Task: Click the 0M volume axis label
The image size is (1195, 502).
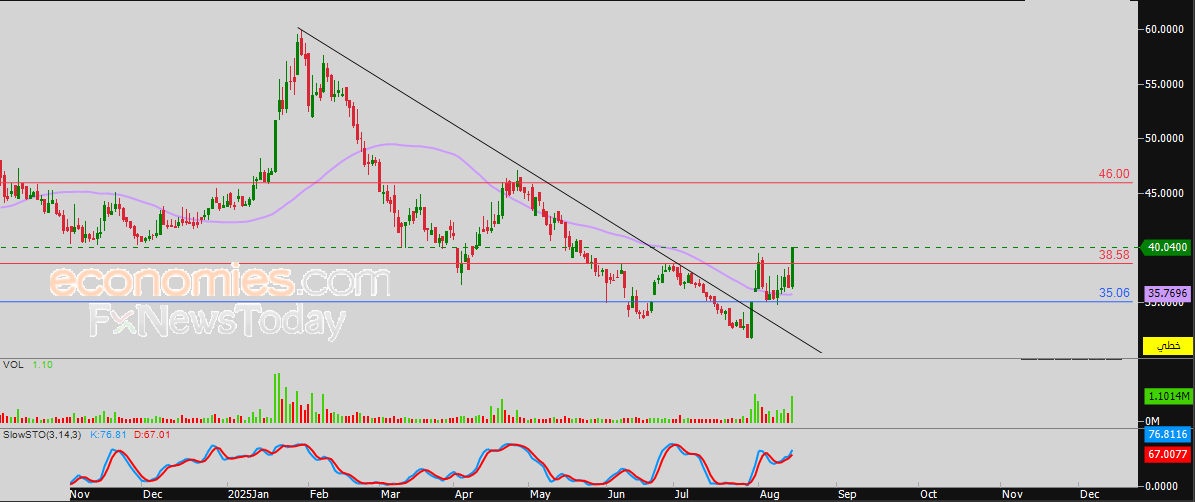Action: (x=1153, y=421)
